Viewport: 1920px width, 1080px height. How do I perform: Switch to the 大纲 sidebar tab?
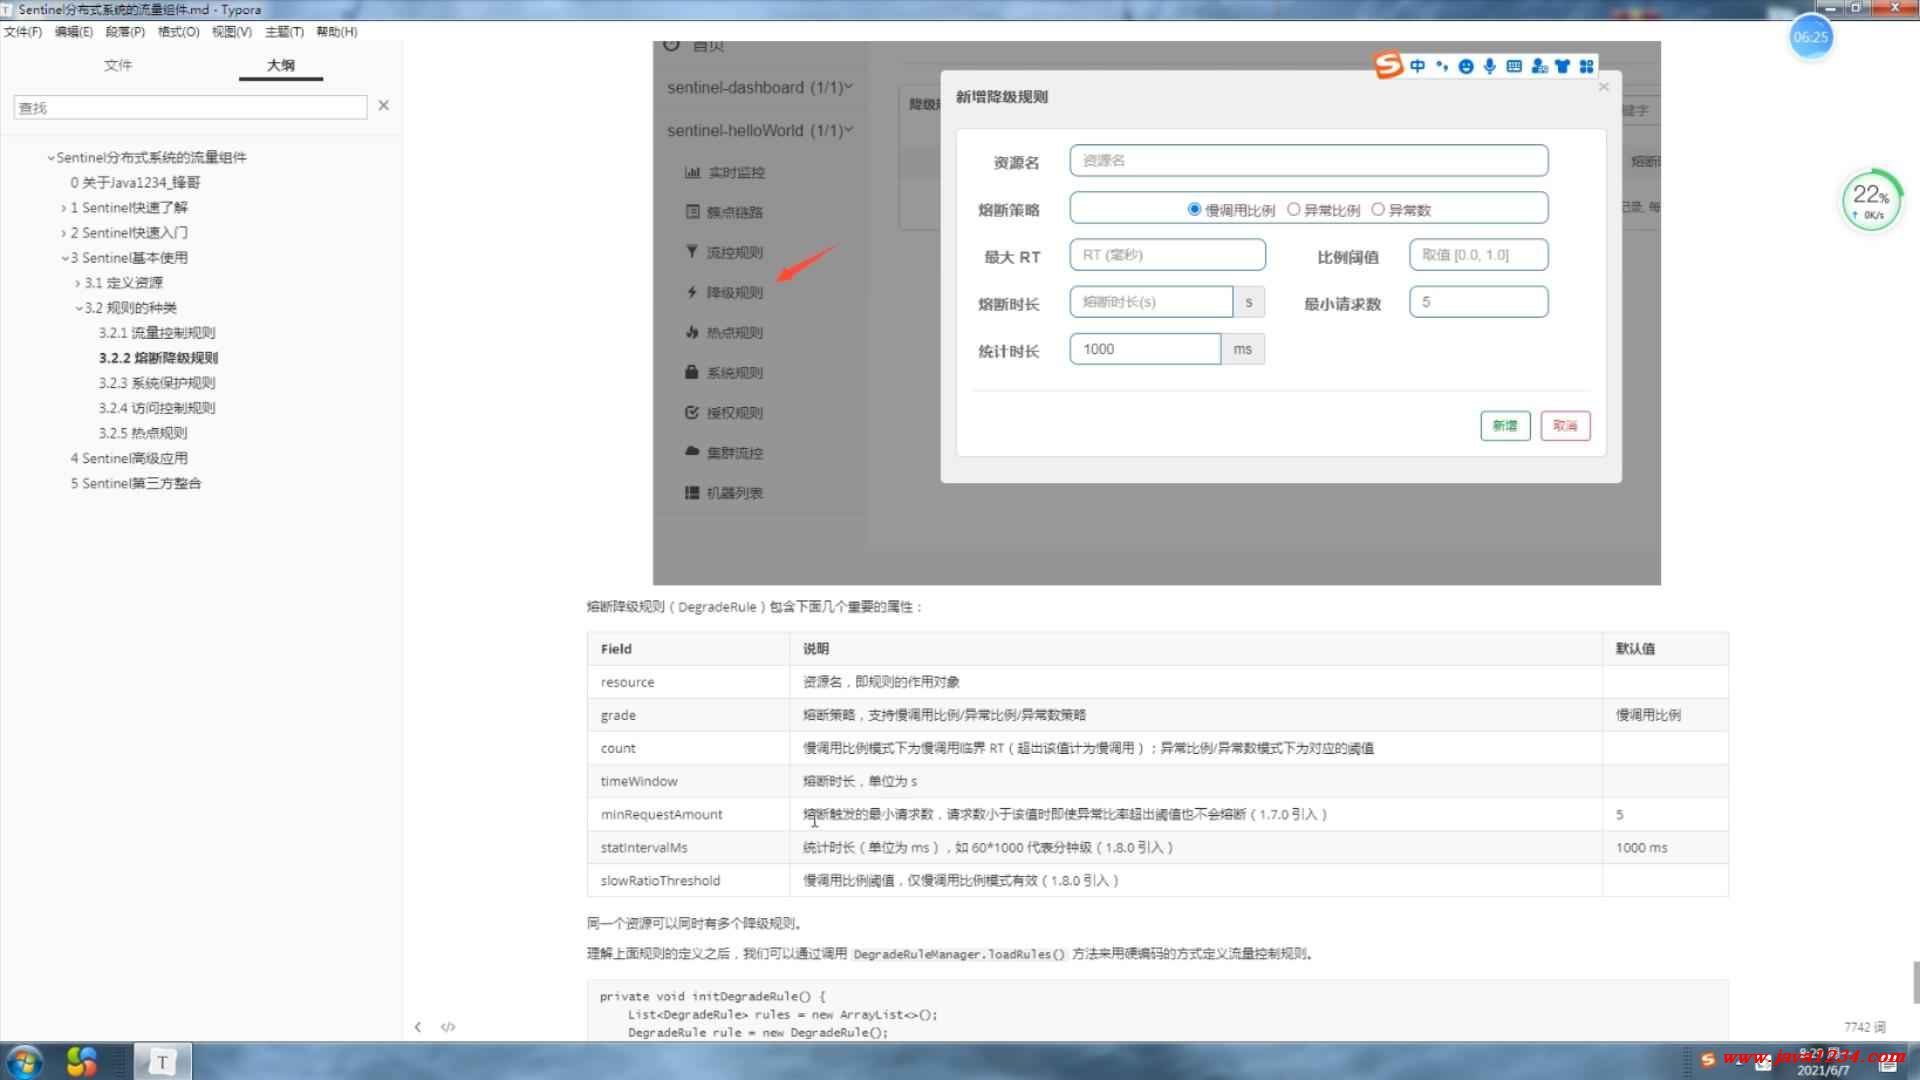pyautogui.click(x=281, y=65)
